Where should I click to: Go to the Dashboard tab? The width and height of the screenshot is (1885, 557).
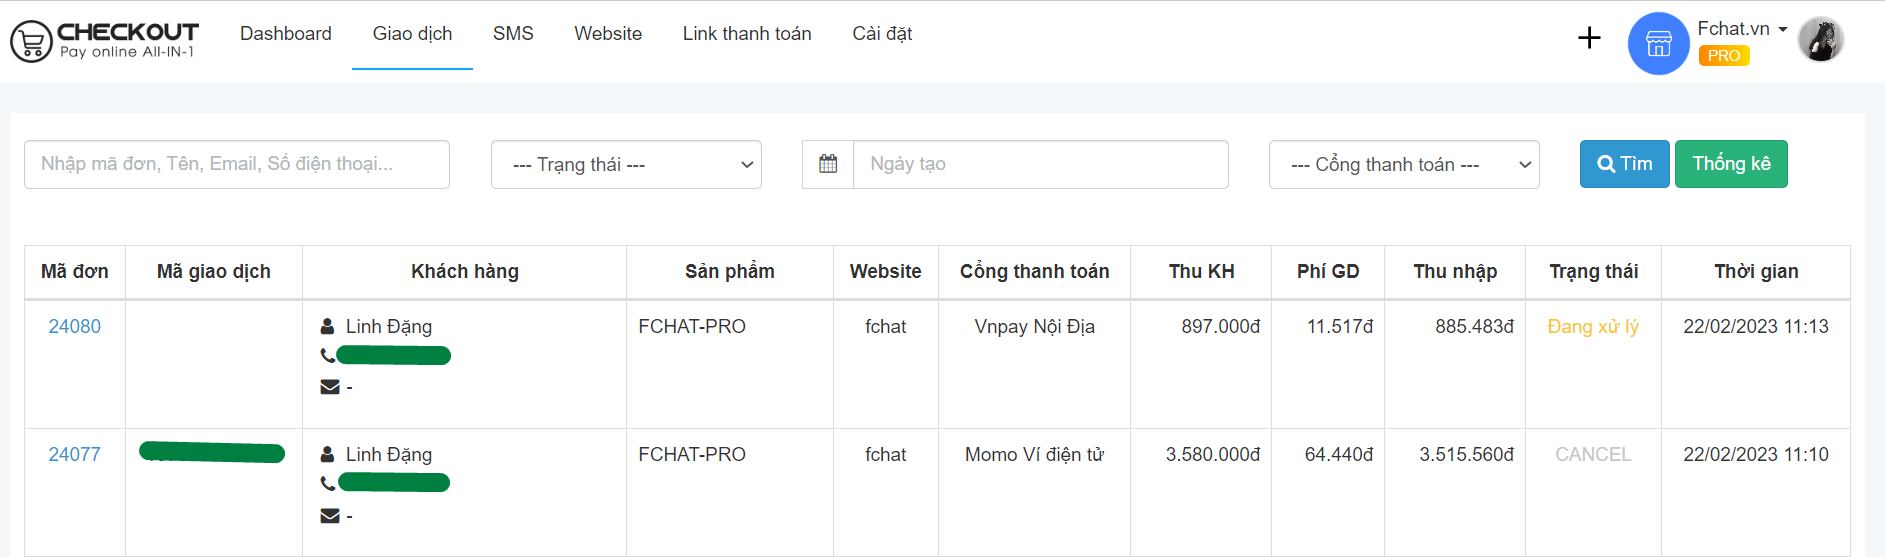click(285, 34)
